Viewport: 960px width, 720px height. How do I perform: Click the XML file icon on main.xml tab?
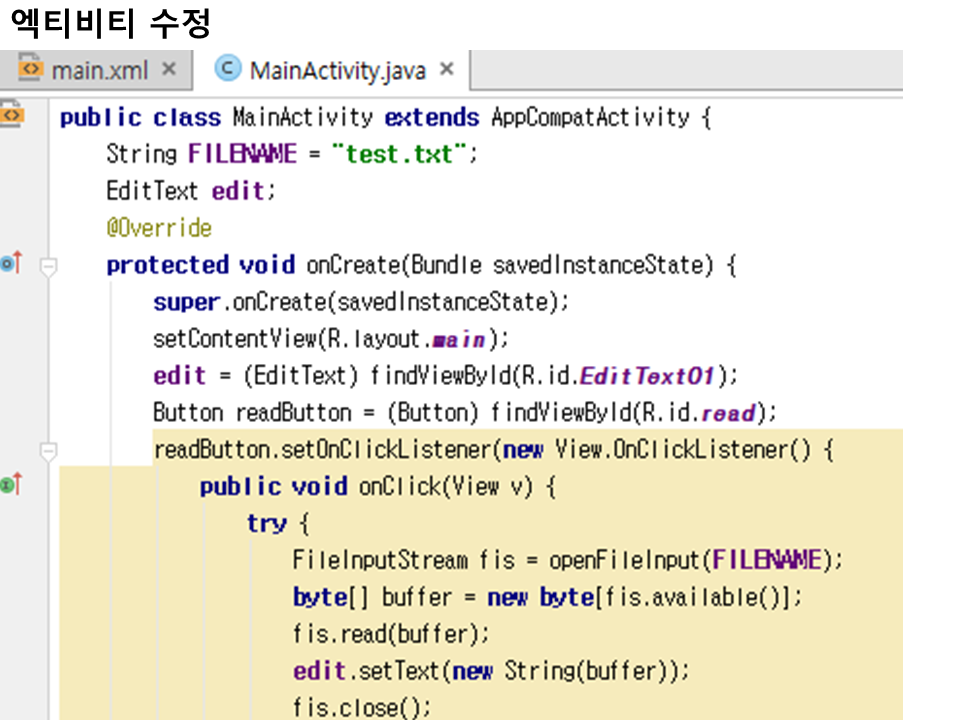31,70
